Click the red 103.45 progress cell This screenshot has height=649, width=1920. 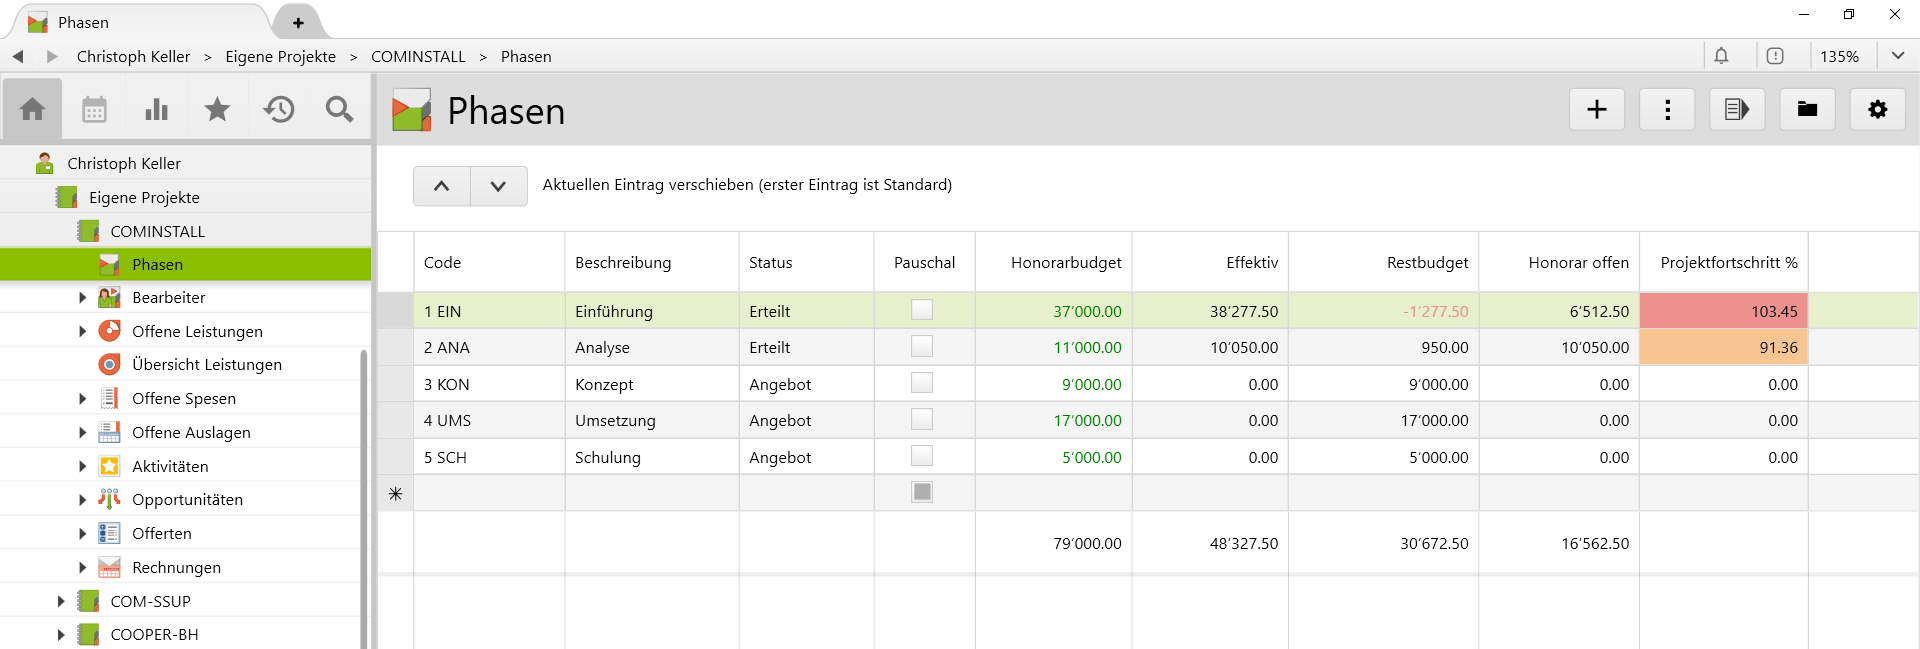[1723, 311]
